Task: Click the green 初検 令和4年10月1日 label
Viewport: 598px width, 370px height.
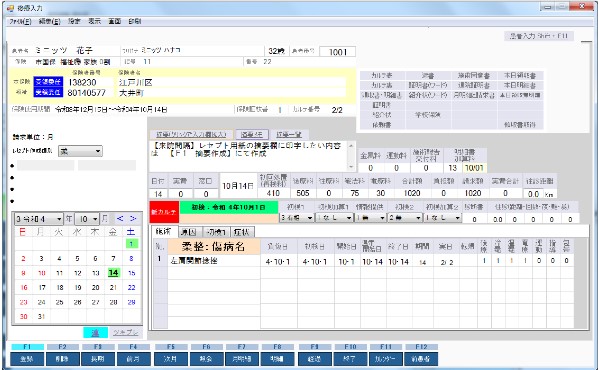Action: click(228, 208)
